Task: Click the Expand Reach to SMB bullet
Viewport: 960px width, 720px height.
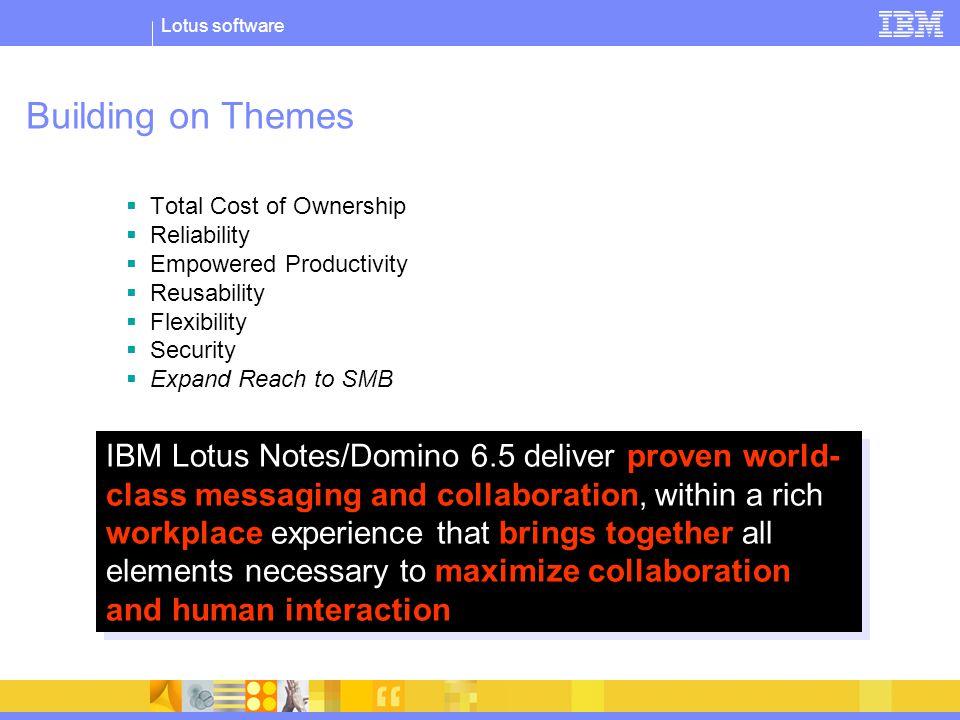Action: tap(272, 379)
